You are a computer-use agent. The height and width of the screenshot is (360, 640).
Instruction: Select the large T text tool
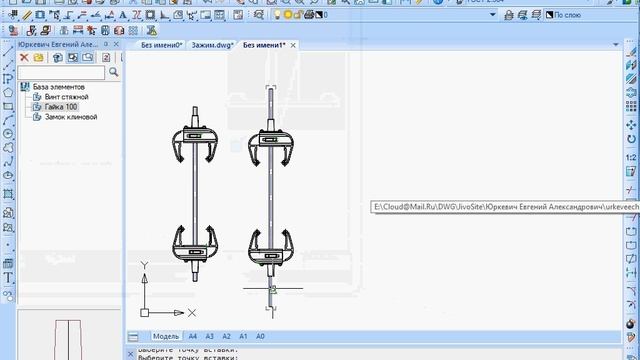[x=8, y=278]
